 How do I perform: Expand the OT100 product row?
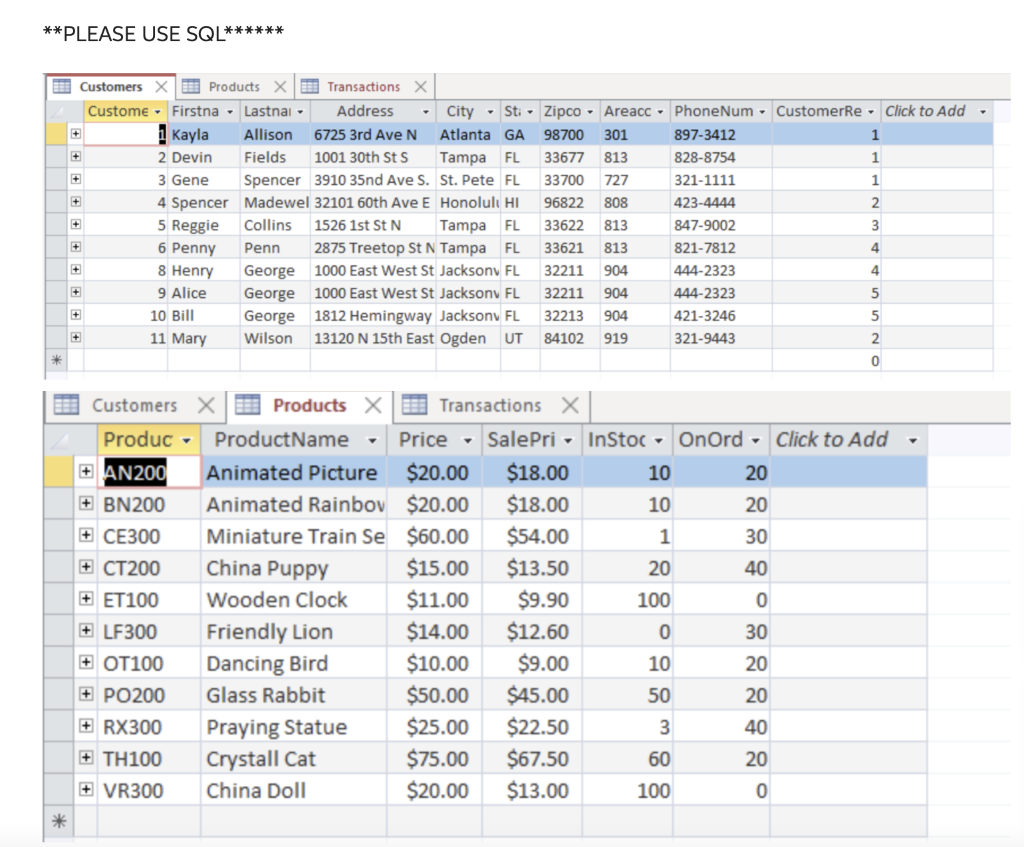86,662
